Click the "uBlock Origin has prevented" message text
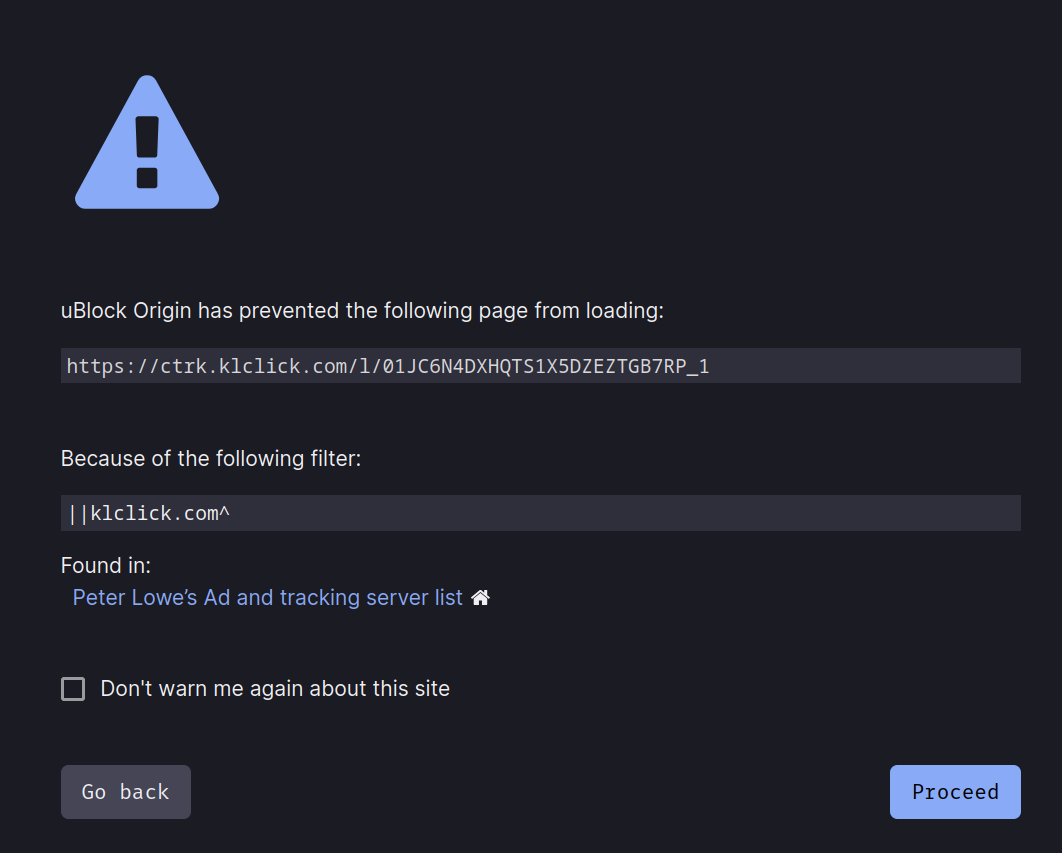This screenshot has width=1062, height=853. click(x=362, y=311)
